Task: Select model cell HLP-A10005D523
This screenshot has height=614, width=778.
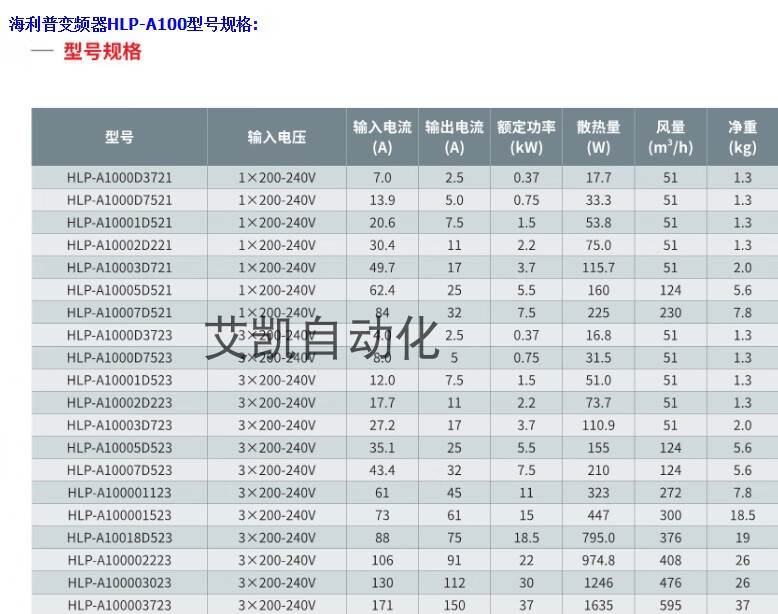Action: [119, 448]
